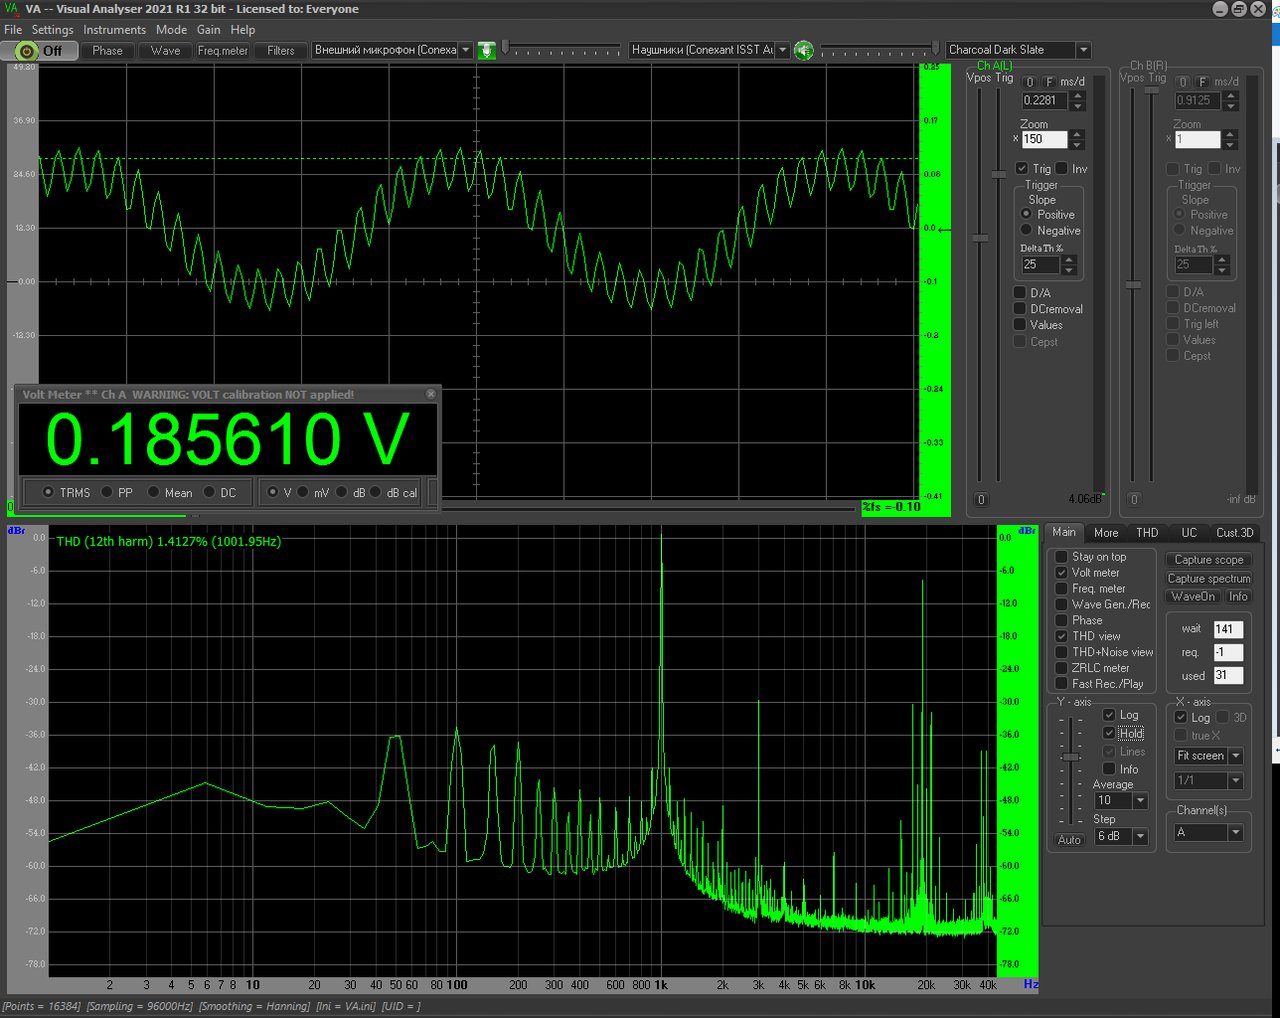The height and width of the screenshot is (1018, 1280).
Task: Select the PP radio button in Volt Meter
Action: (x=107, y=492)
